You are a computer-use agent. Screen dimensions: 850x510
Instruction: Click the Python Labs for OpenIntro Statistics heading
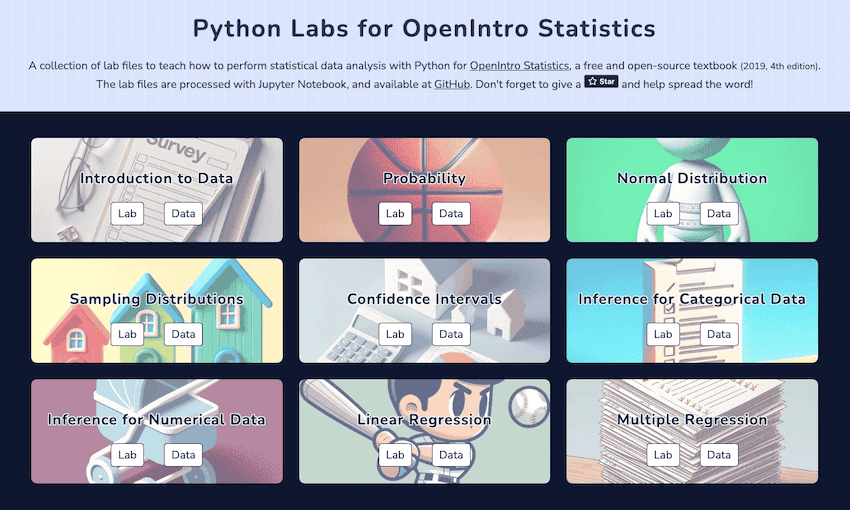tap(424, 28)
